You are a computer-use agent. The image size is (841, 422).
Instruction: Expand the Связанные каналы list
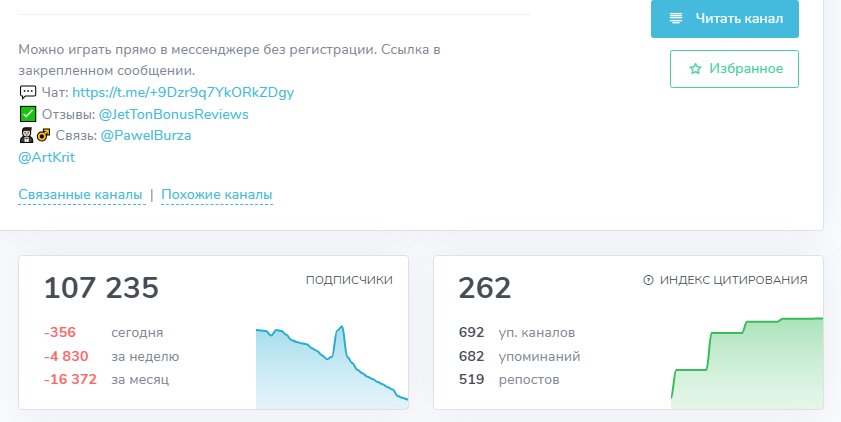pyautogui.click(x=80, y=195)
